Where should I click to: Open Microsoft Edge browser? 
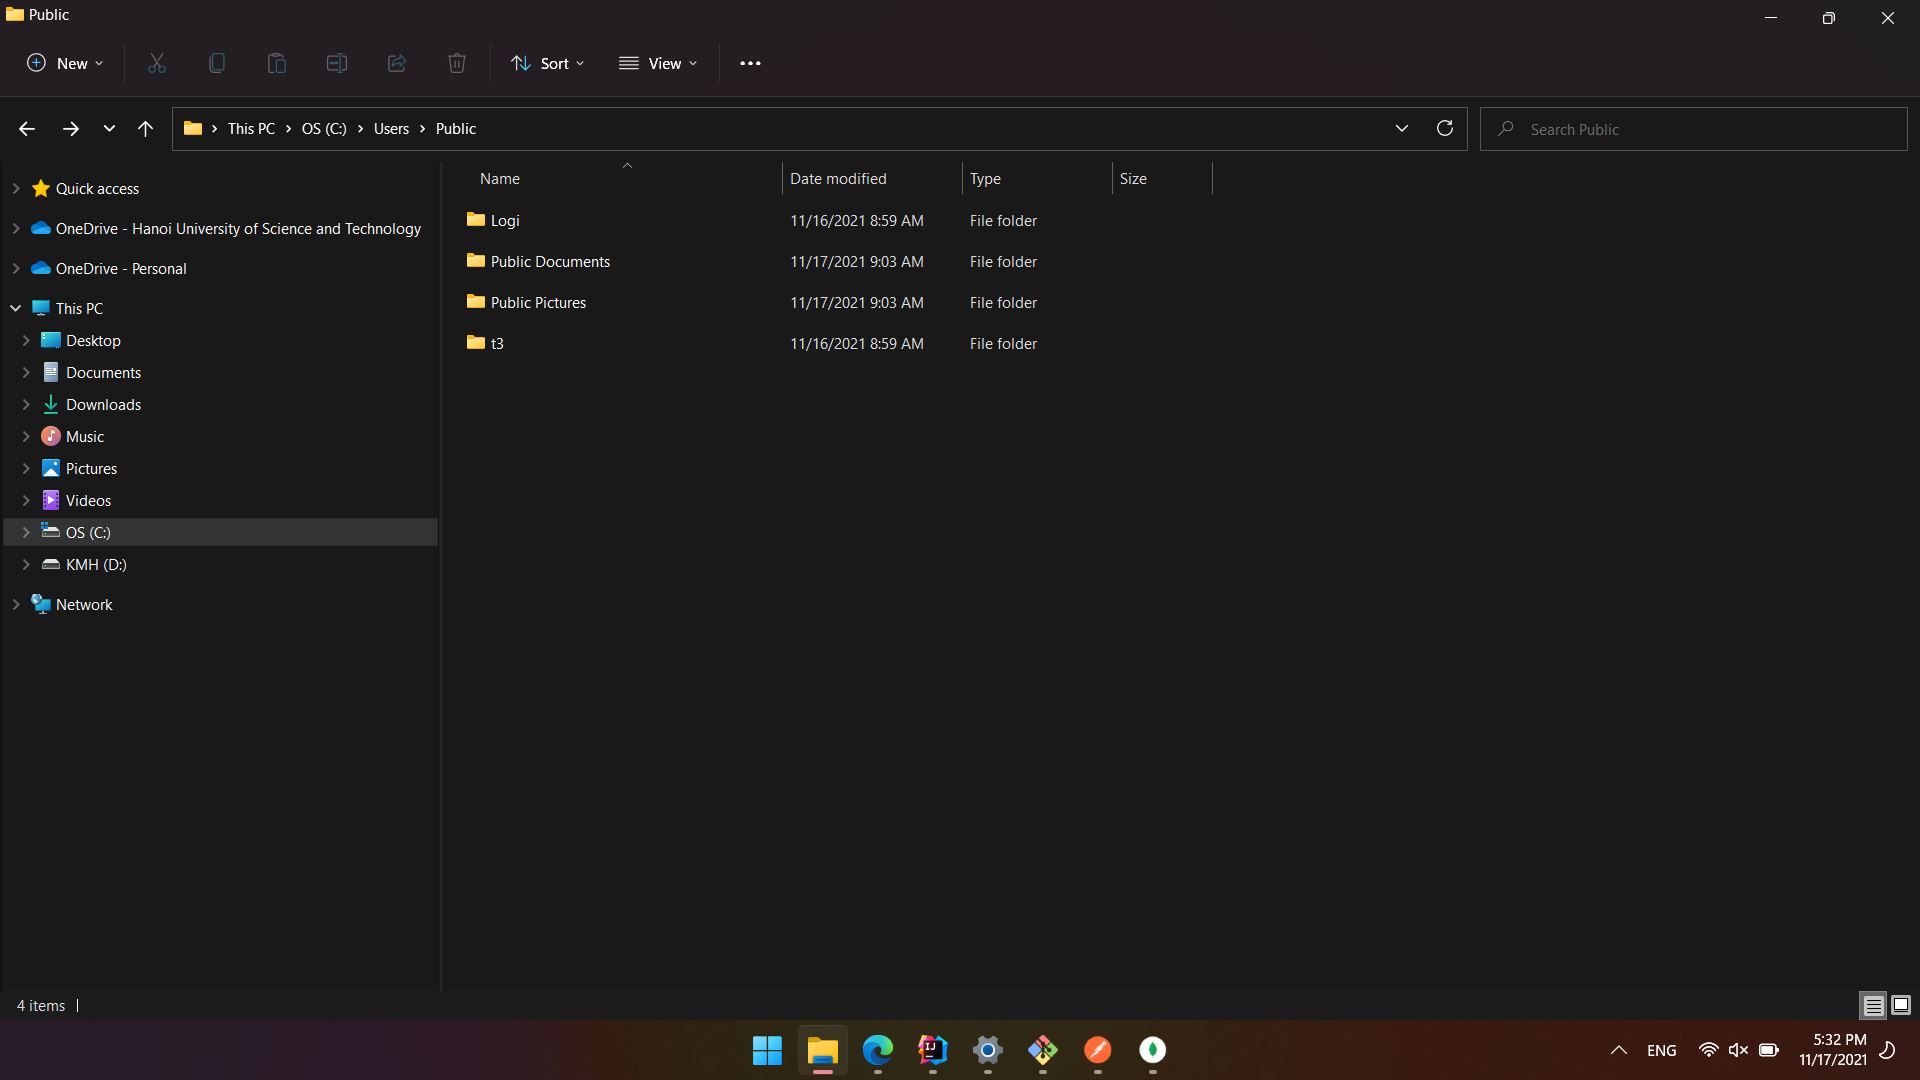point(878,1050)
